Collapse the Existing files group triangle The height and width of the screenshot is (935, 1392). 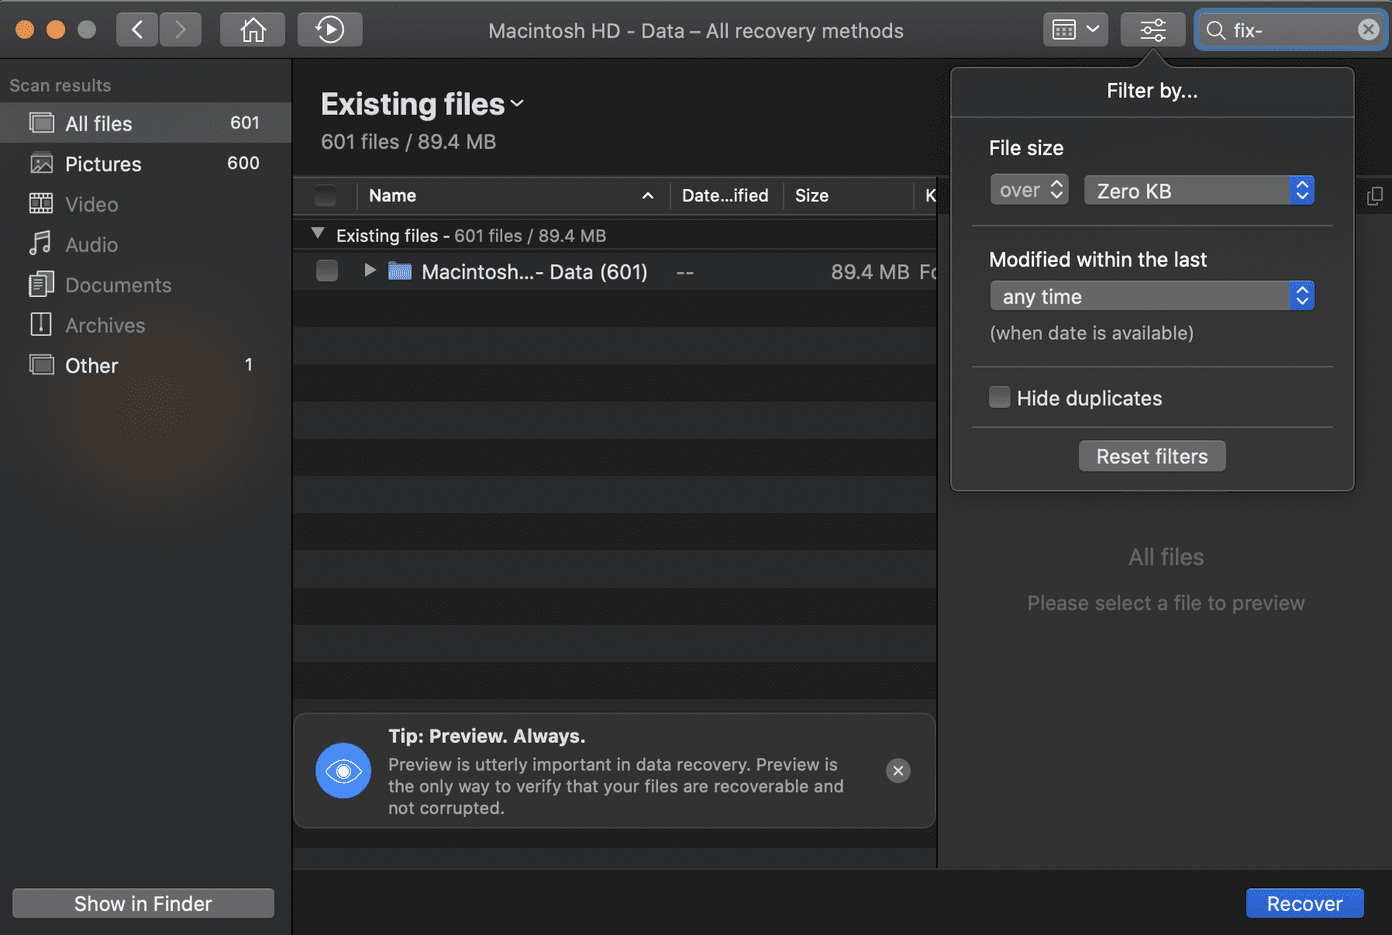coord(318,234)
